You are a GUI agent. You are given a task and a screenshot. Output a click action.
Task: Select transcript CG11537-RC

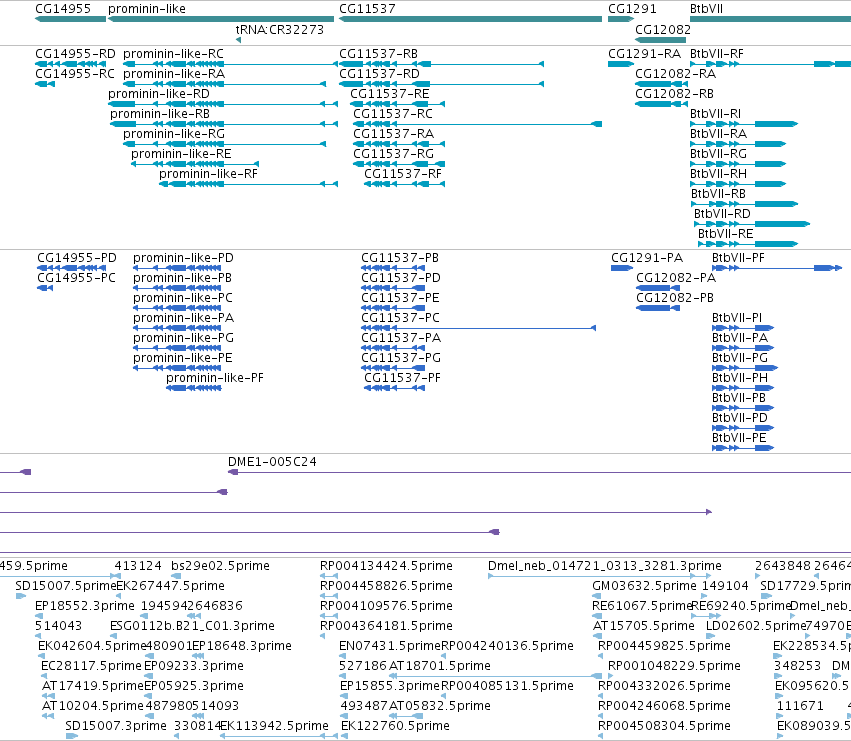[x=393, y=114]
